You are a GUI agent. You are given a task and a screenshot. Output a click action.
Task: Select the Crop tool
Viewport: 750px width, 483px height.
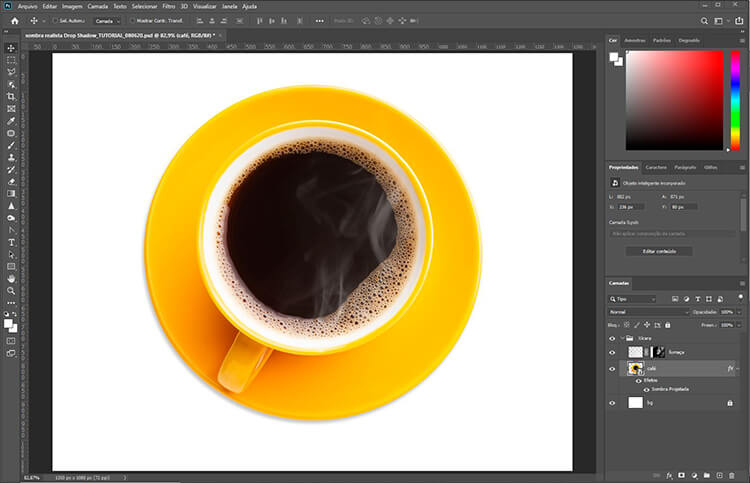[11, 97]
